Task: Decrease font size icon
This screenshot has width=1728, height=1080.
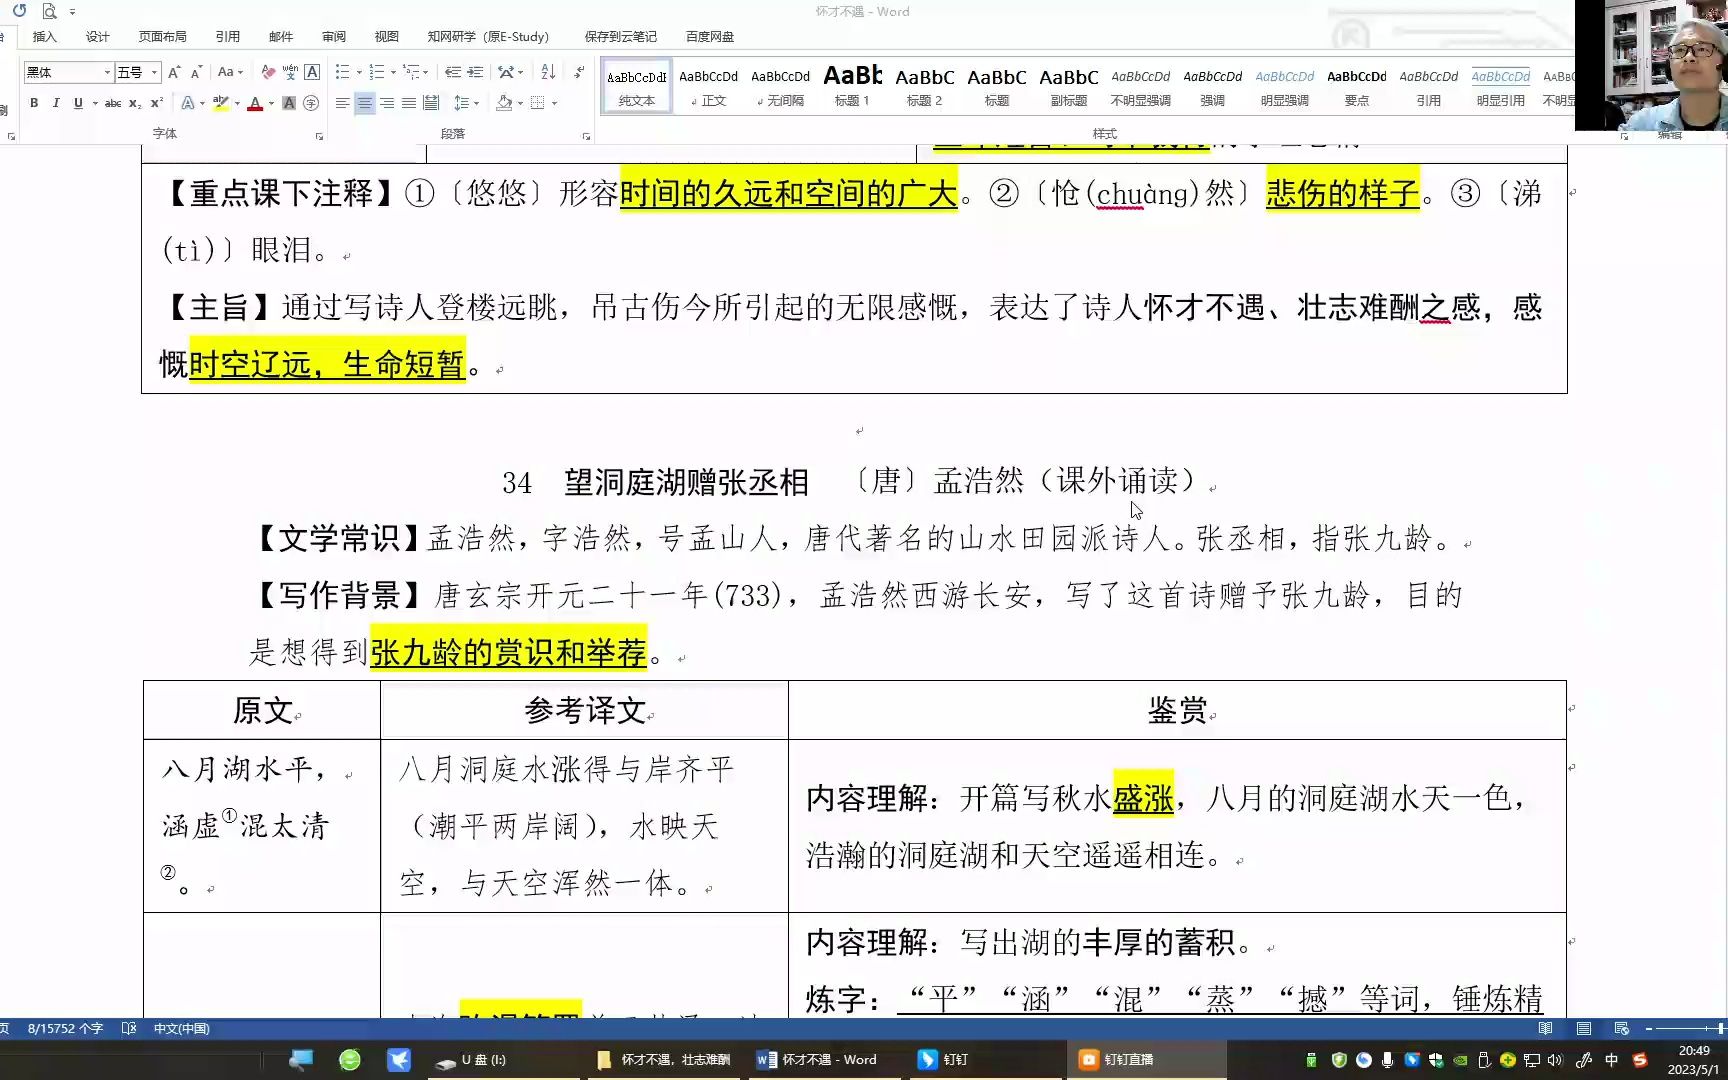Action: pos(197,72)
